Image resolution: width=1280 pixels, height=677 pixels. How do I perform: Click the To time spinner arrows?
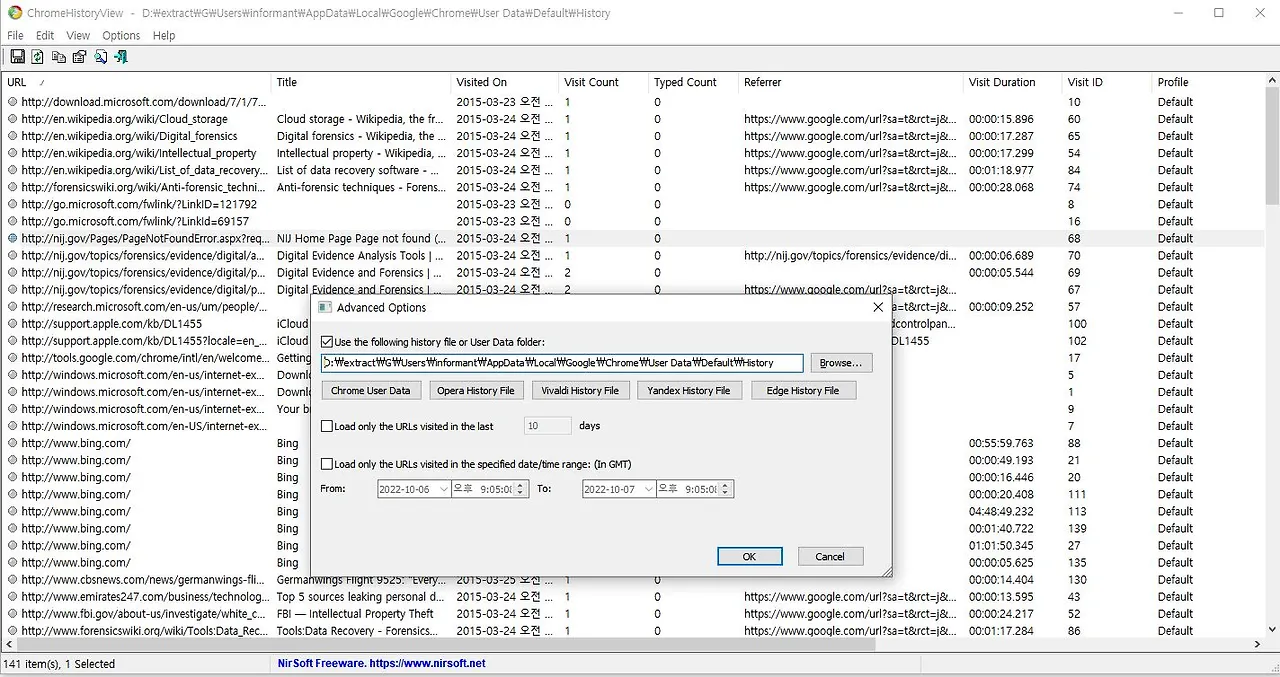[x=727, y=489]
